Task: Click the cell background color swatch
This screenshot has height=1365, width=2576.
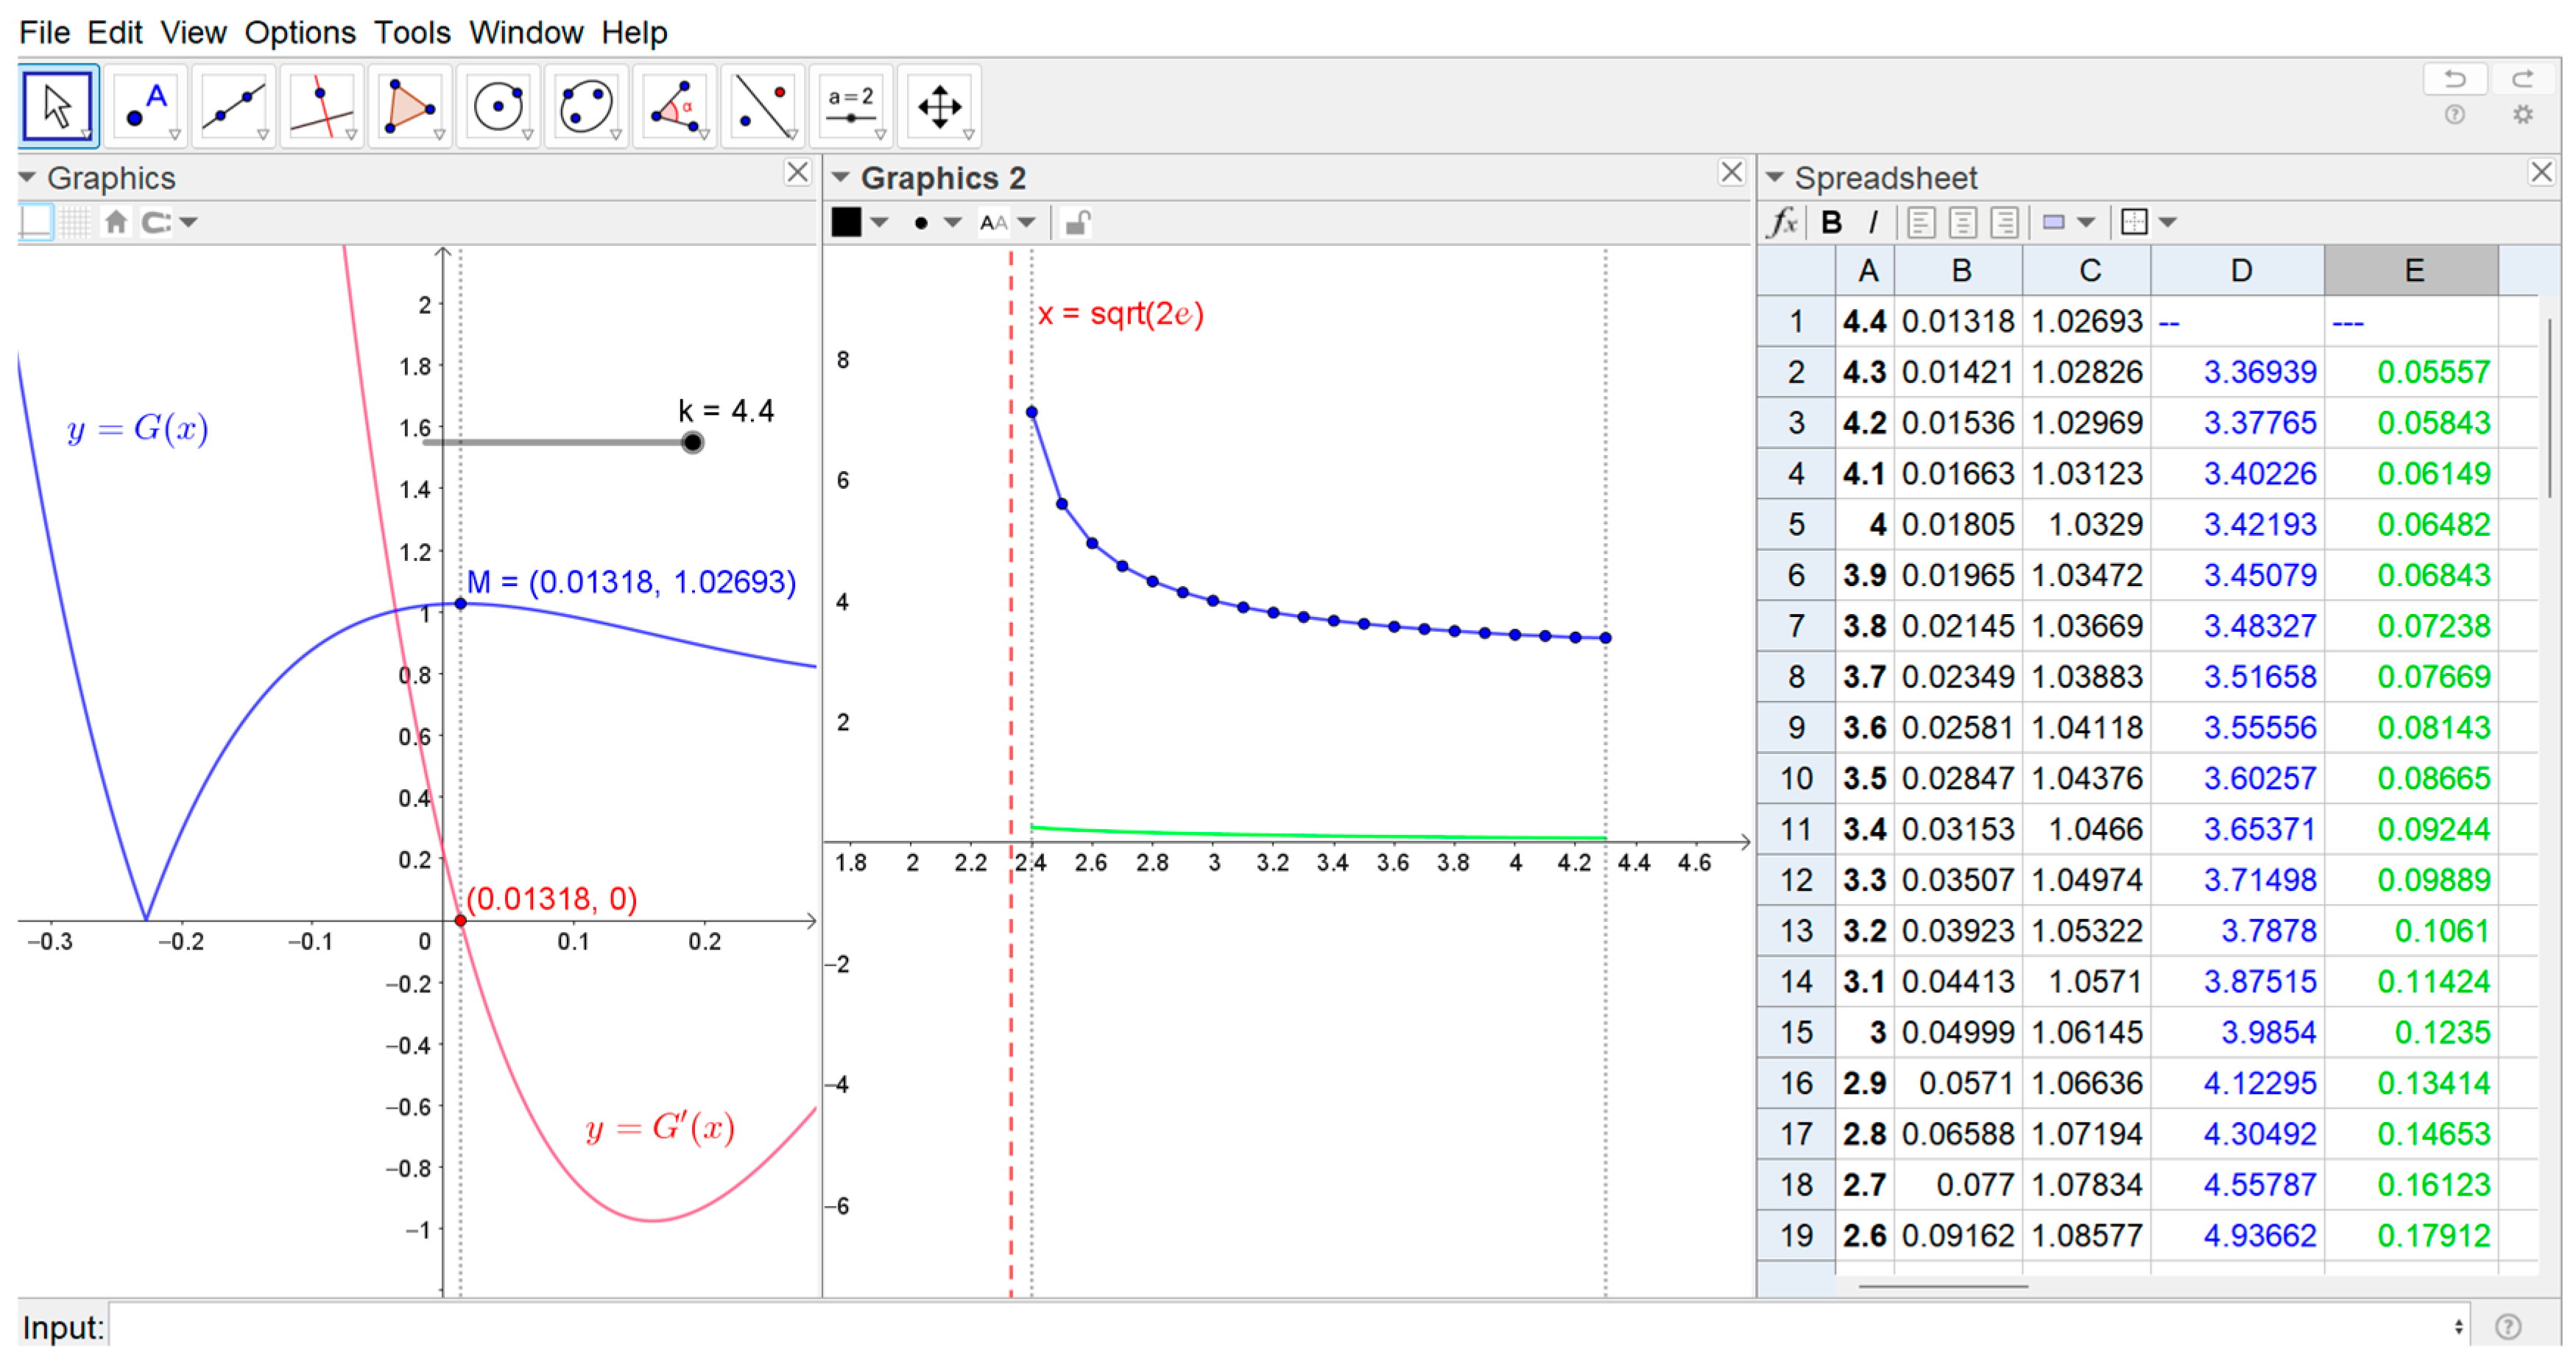Action: click(x=2054, y=222)
